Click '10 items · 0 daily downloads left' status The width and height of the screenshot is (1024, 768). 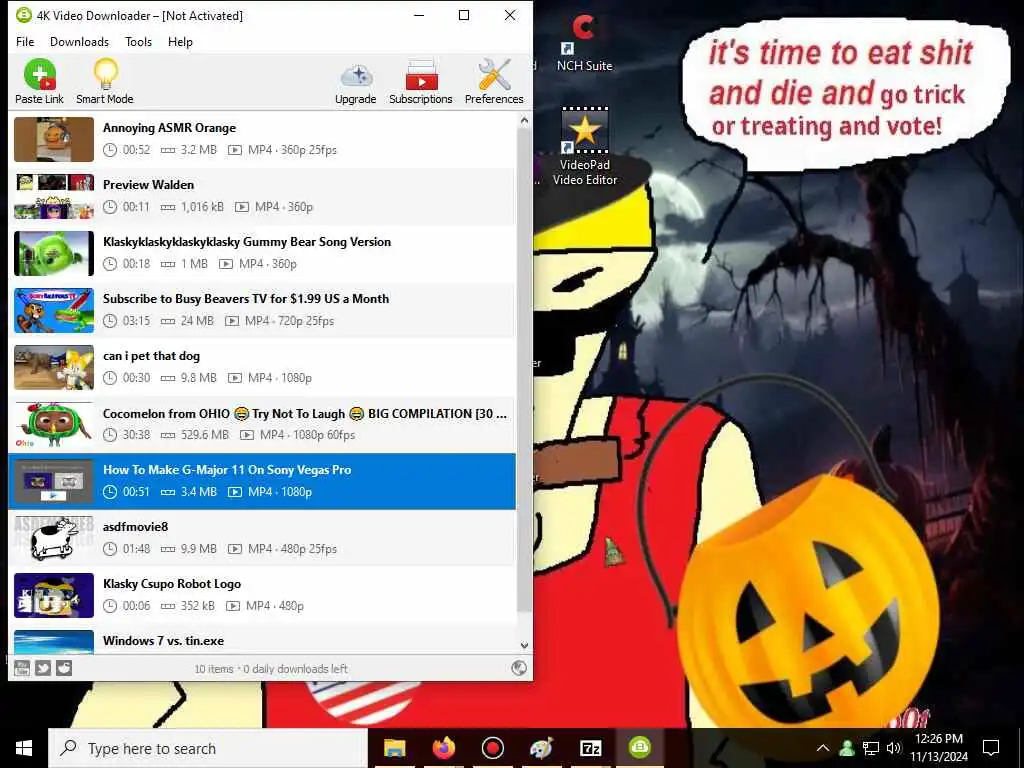271,669
